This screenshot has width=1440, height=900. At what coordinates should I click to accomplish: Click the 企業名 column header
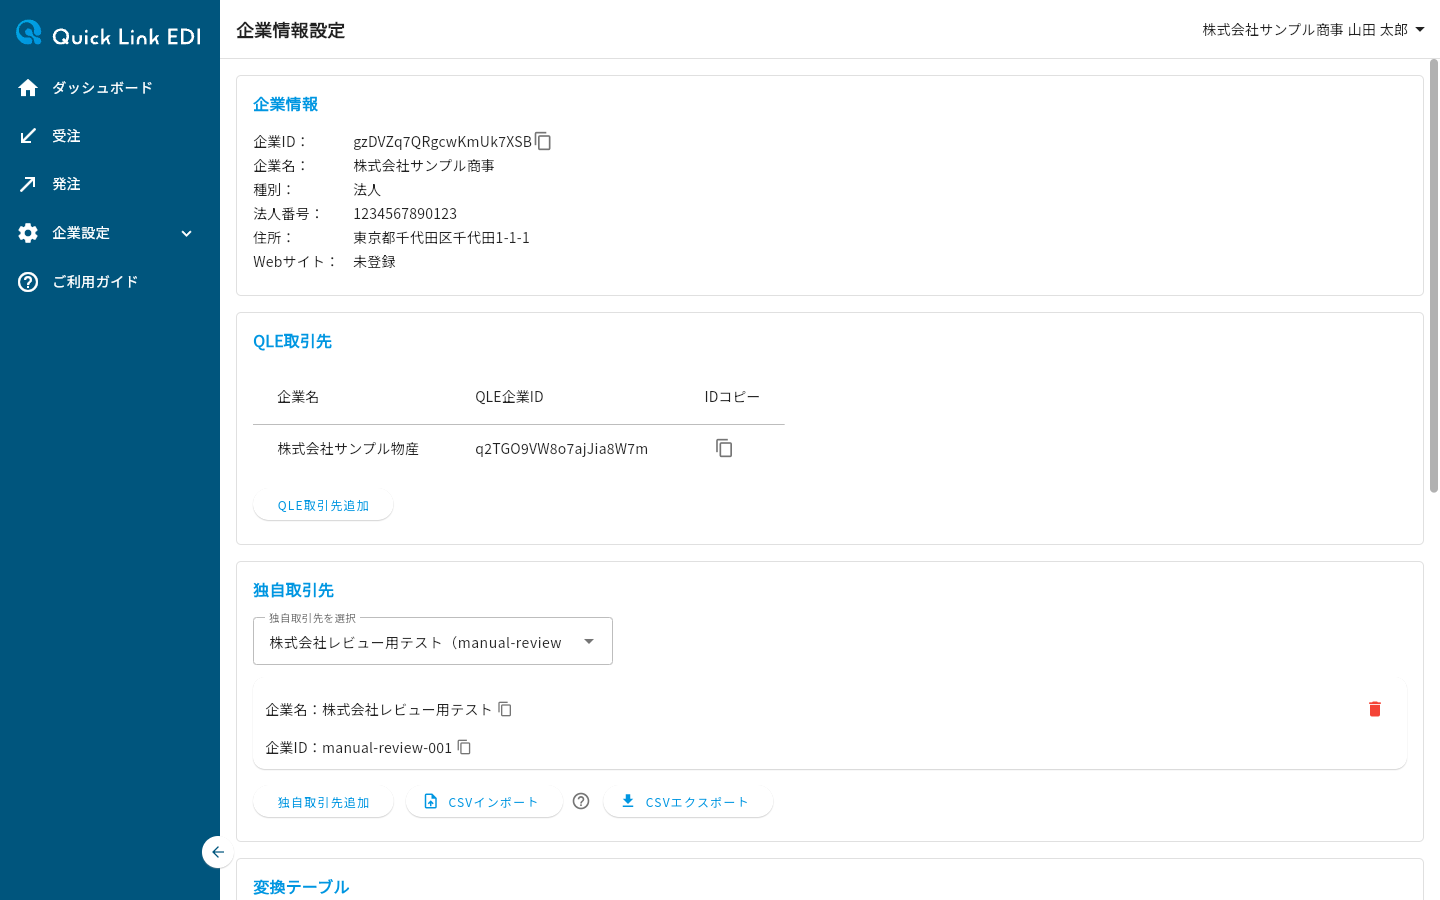point(298,397)
